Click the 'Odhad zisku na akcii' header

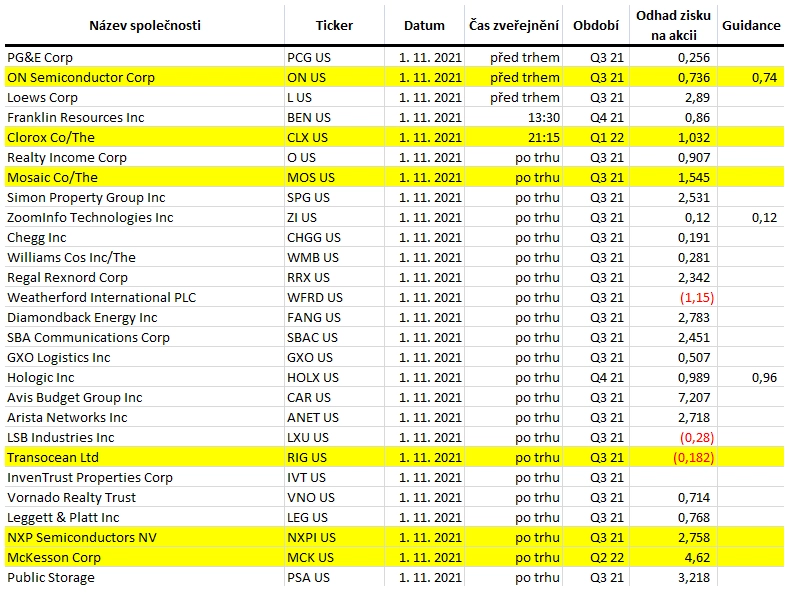click(673, 26)
